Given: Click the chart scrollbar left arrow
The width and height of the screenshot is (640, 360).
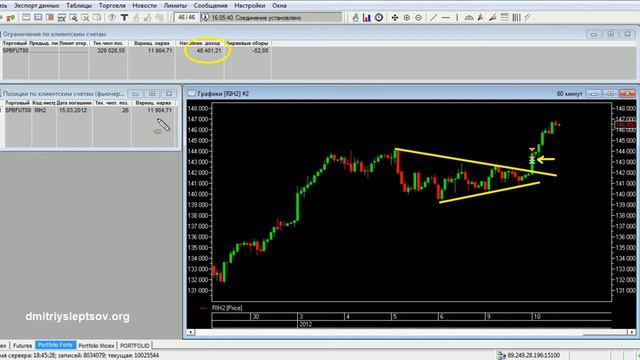Looking at the screenshot, I should pos(191,332).
